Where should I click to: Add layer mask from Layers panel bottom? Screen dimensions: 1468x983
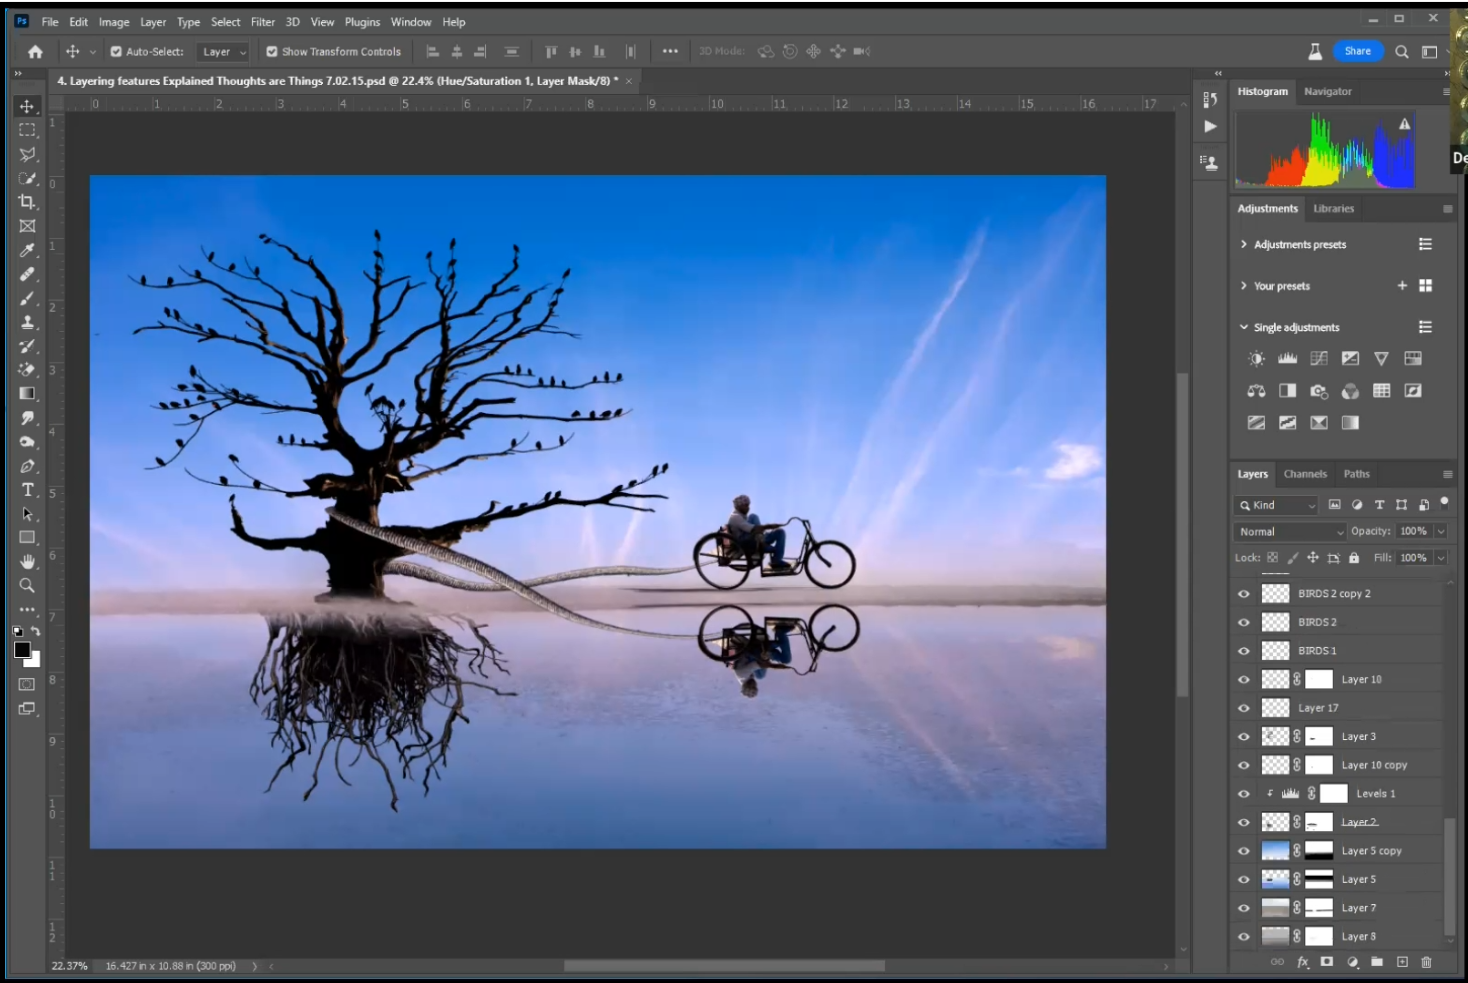tap(1327, 962)
